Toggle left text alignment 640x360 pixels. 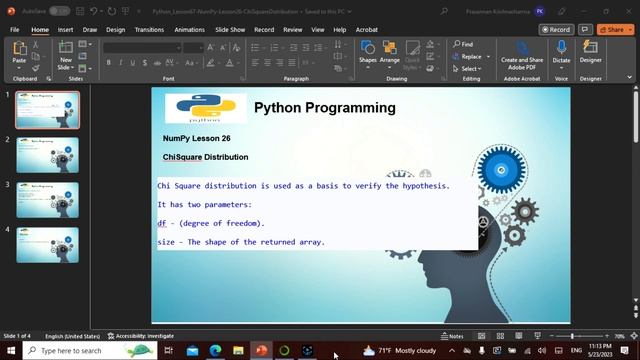[x=255, y=63]
